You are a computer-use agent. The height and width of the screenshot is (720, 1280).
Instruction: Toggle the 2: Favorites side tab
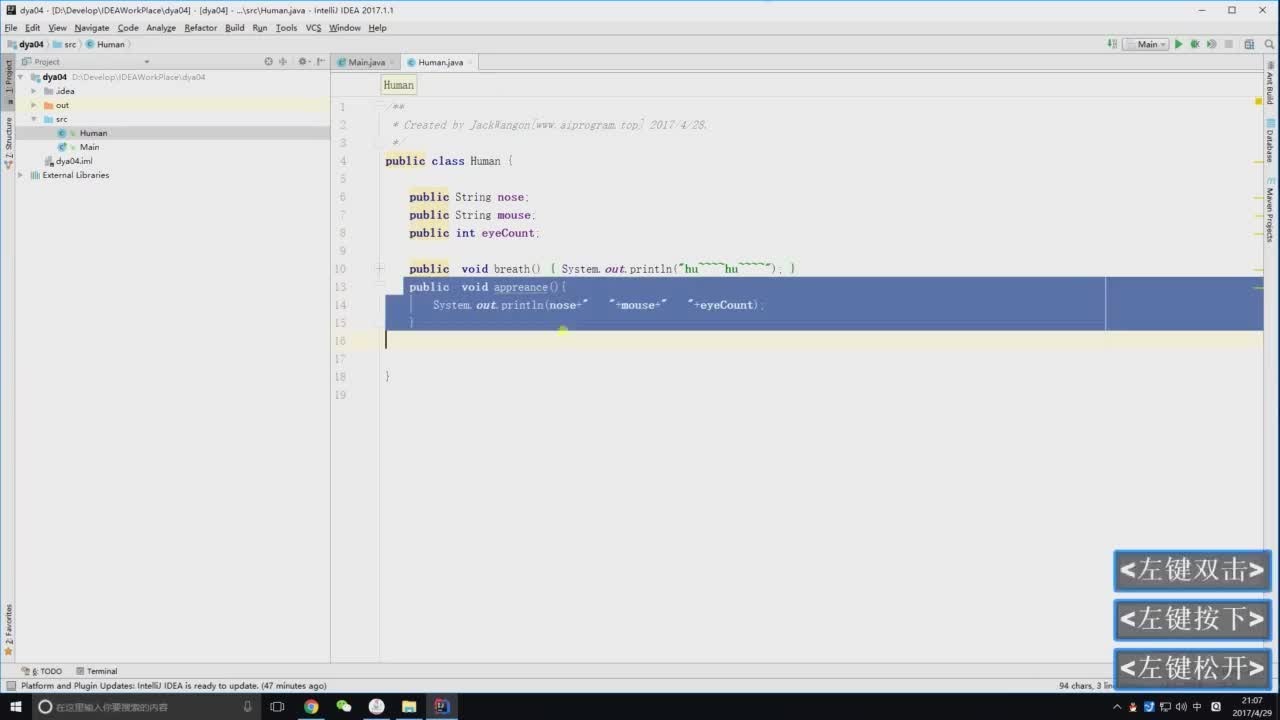[x=8, y=630]
